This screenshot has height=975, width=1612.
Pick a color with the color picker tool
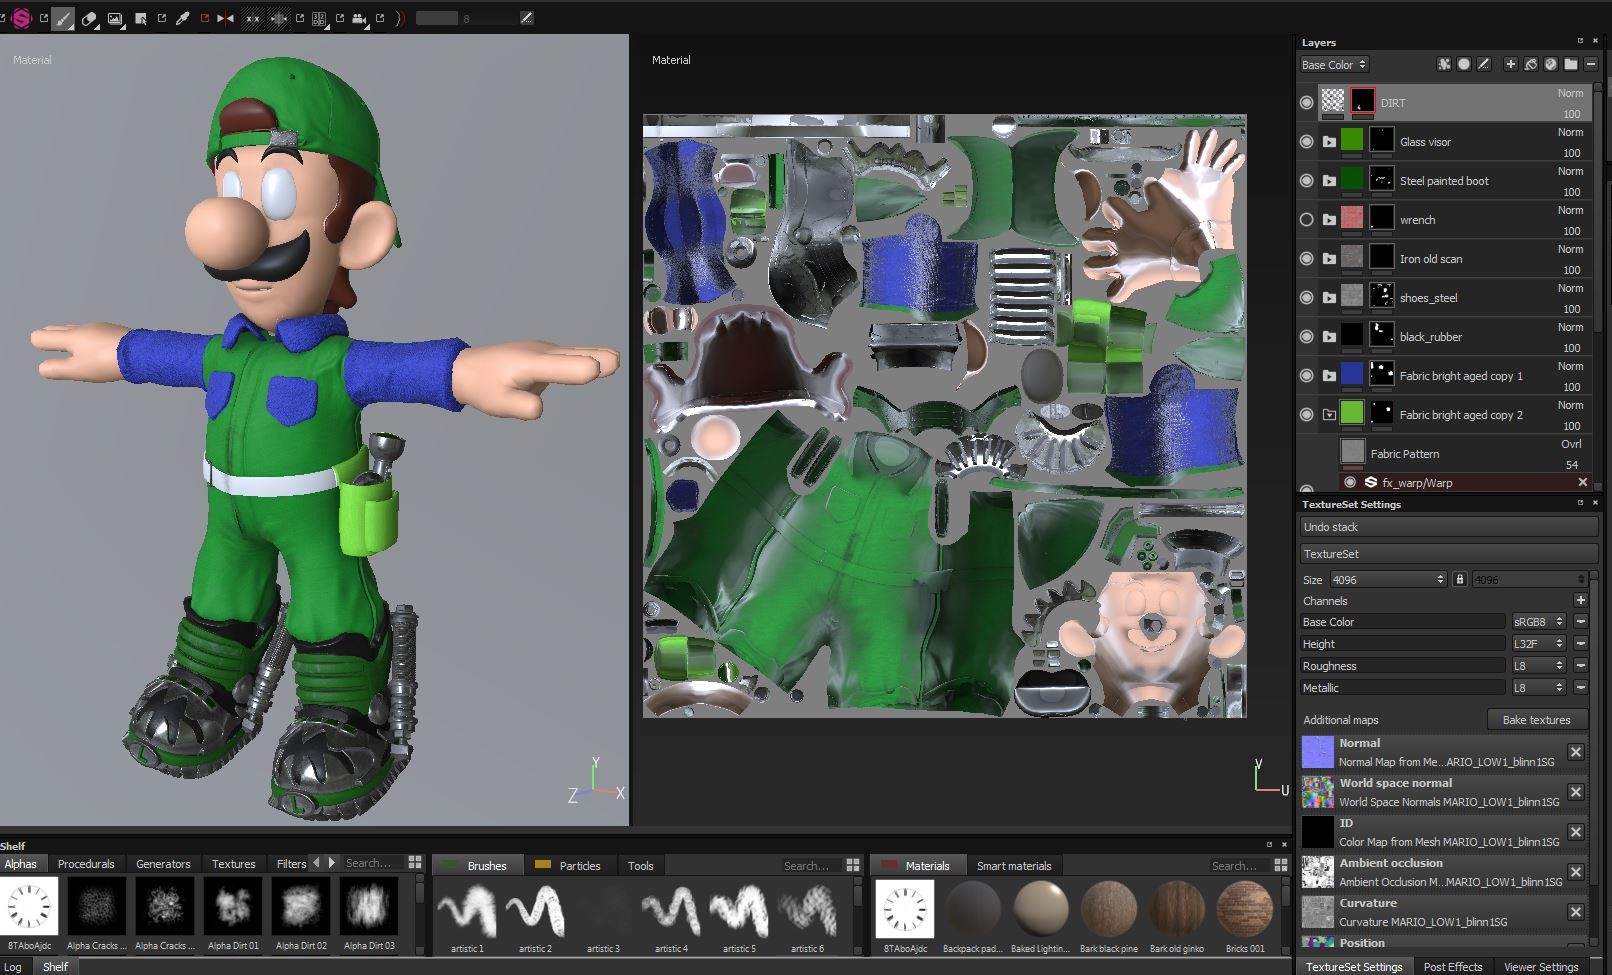182,17
